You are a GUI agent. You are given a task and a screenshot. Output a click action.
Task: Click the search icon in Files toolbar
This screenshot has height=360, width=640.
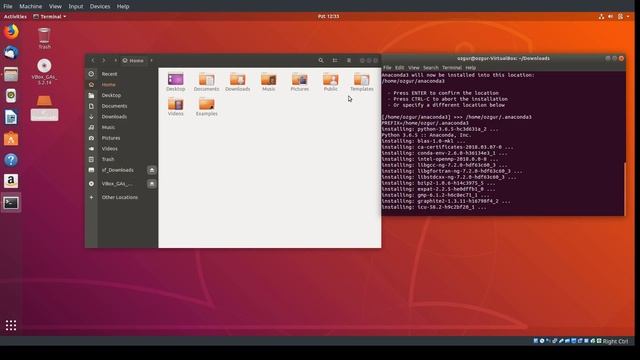(321, 60)
